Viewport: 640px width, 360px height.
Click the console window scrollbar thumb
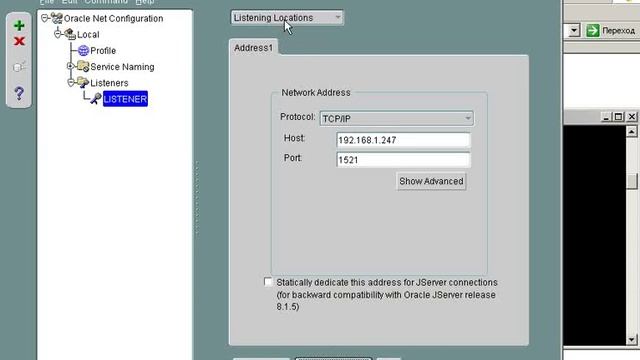click(632, 181)
